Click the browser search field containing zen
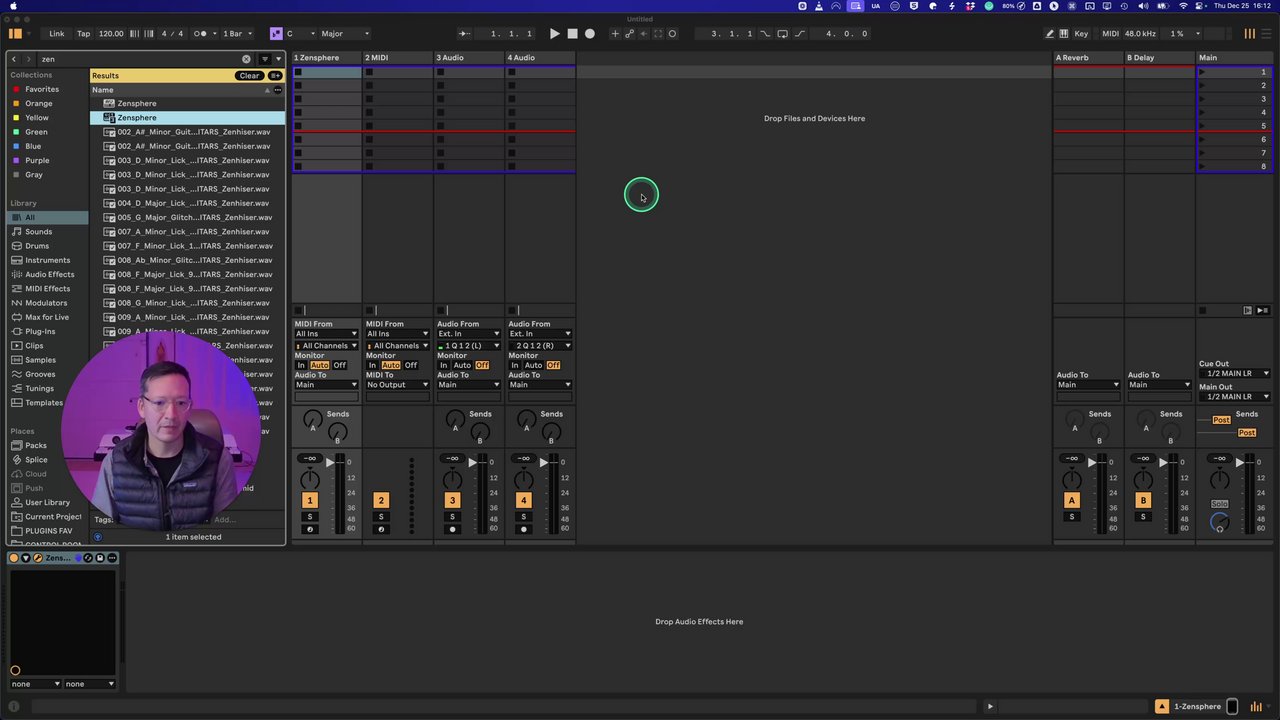Screen dimensions: 1280x720 (140, 59)
